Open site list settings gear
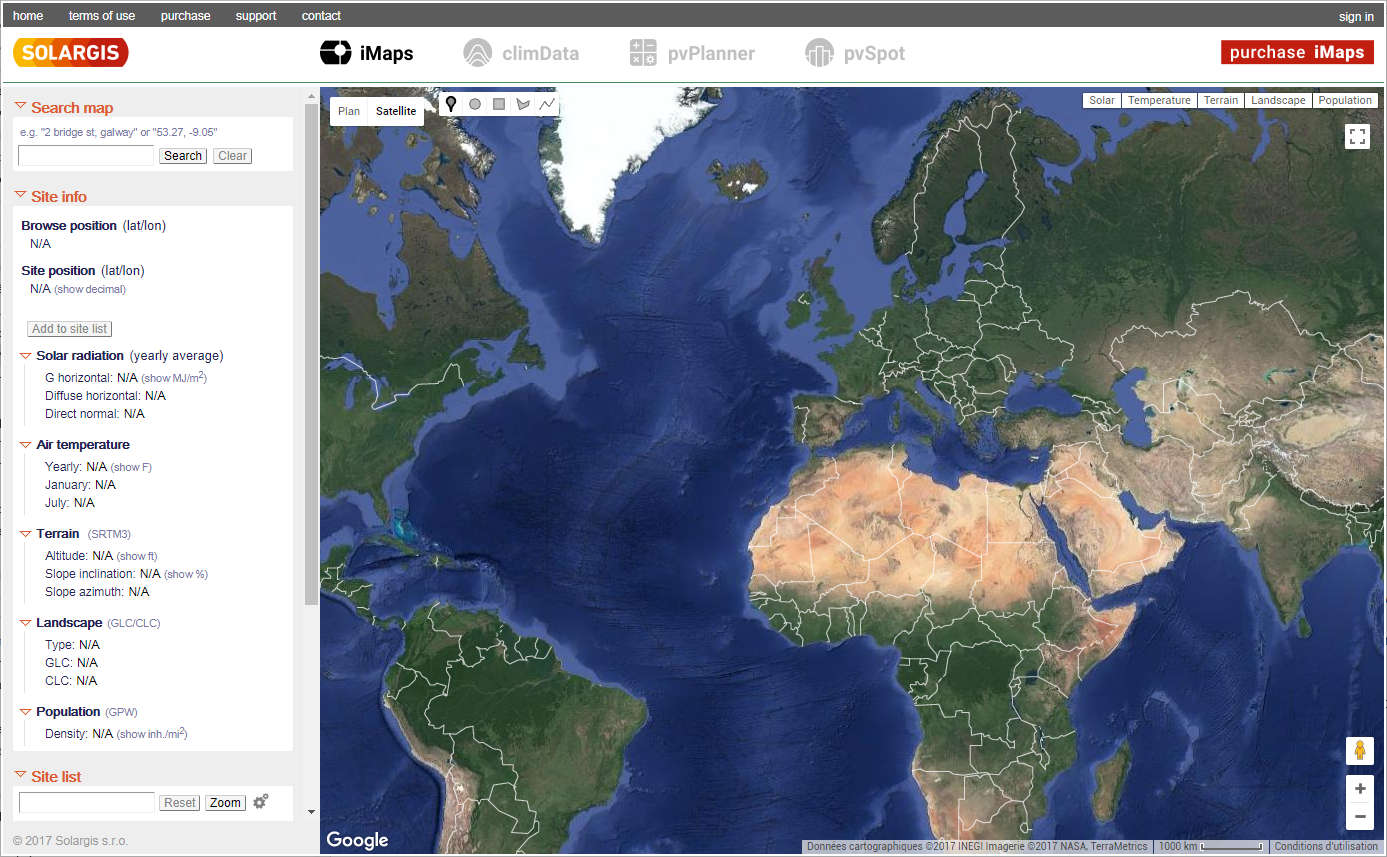The height and width of the screenshot is (857, 1387). pos(261,802)
